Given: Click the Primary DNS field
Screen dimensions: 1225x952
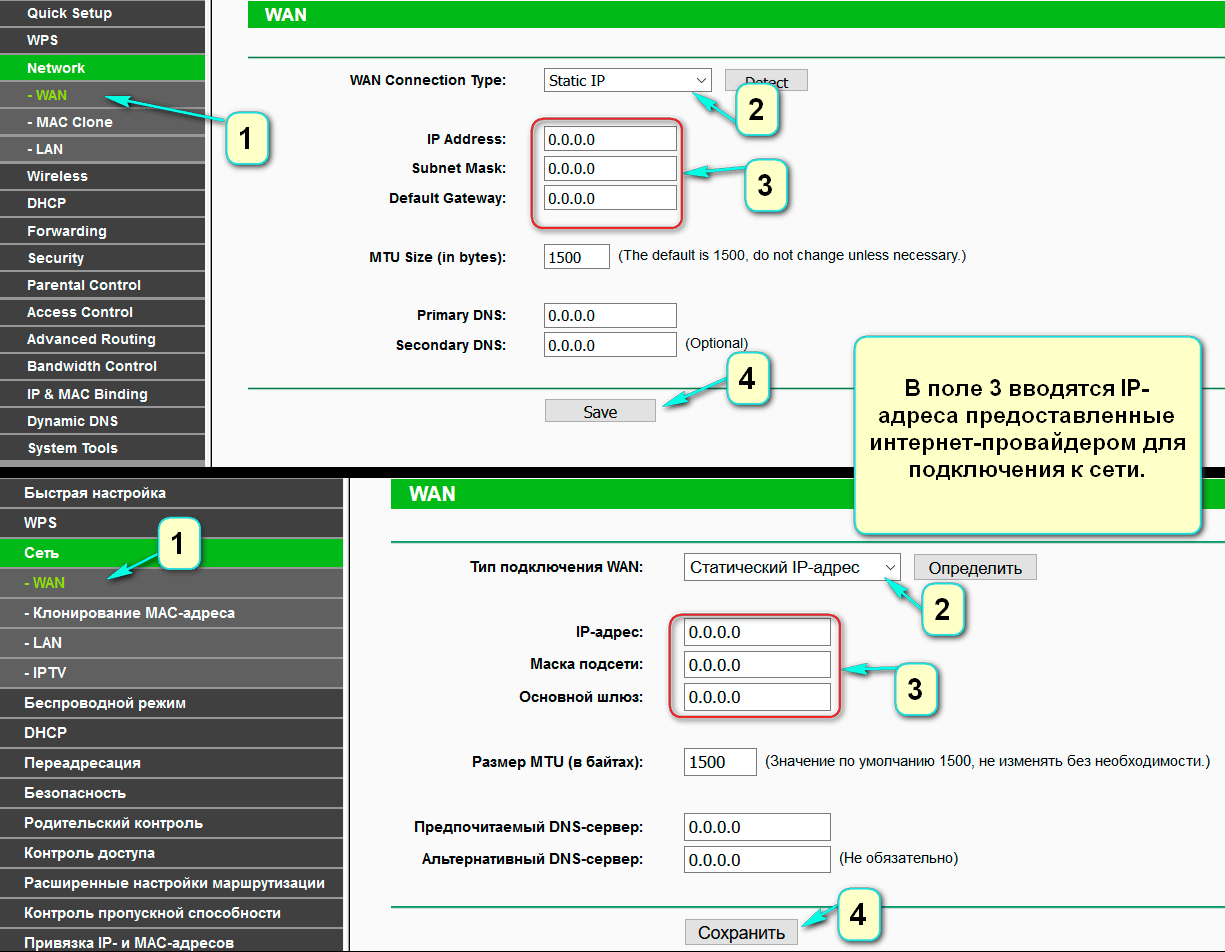Looking at the screenshot, I should click(610, 315).
